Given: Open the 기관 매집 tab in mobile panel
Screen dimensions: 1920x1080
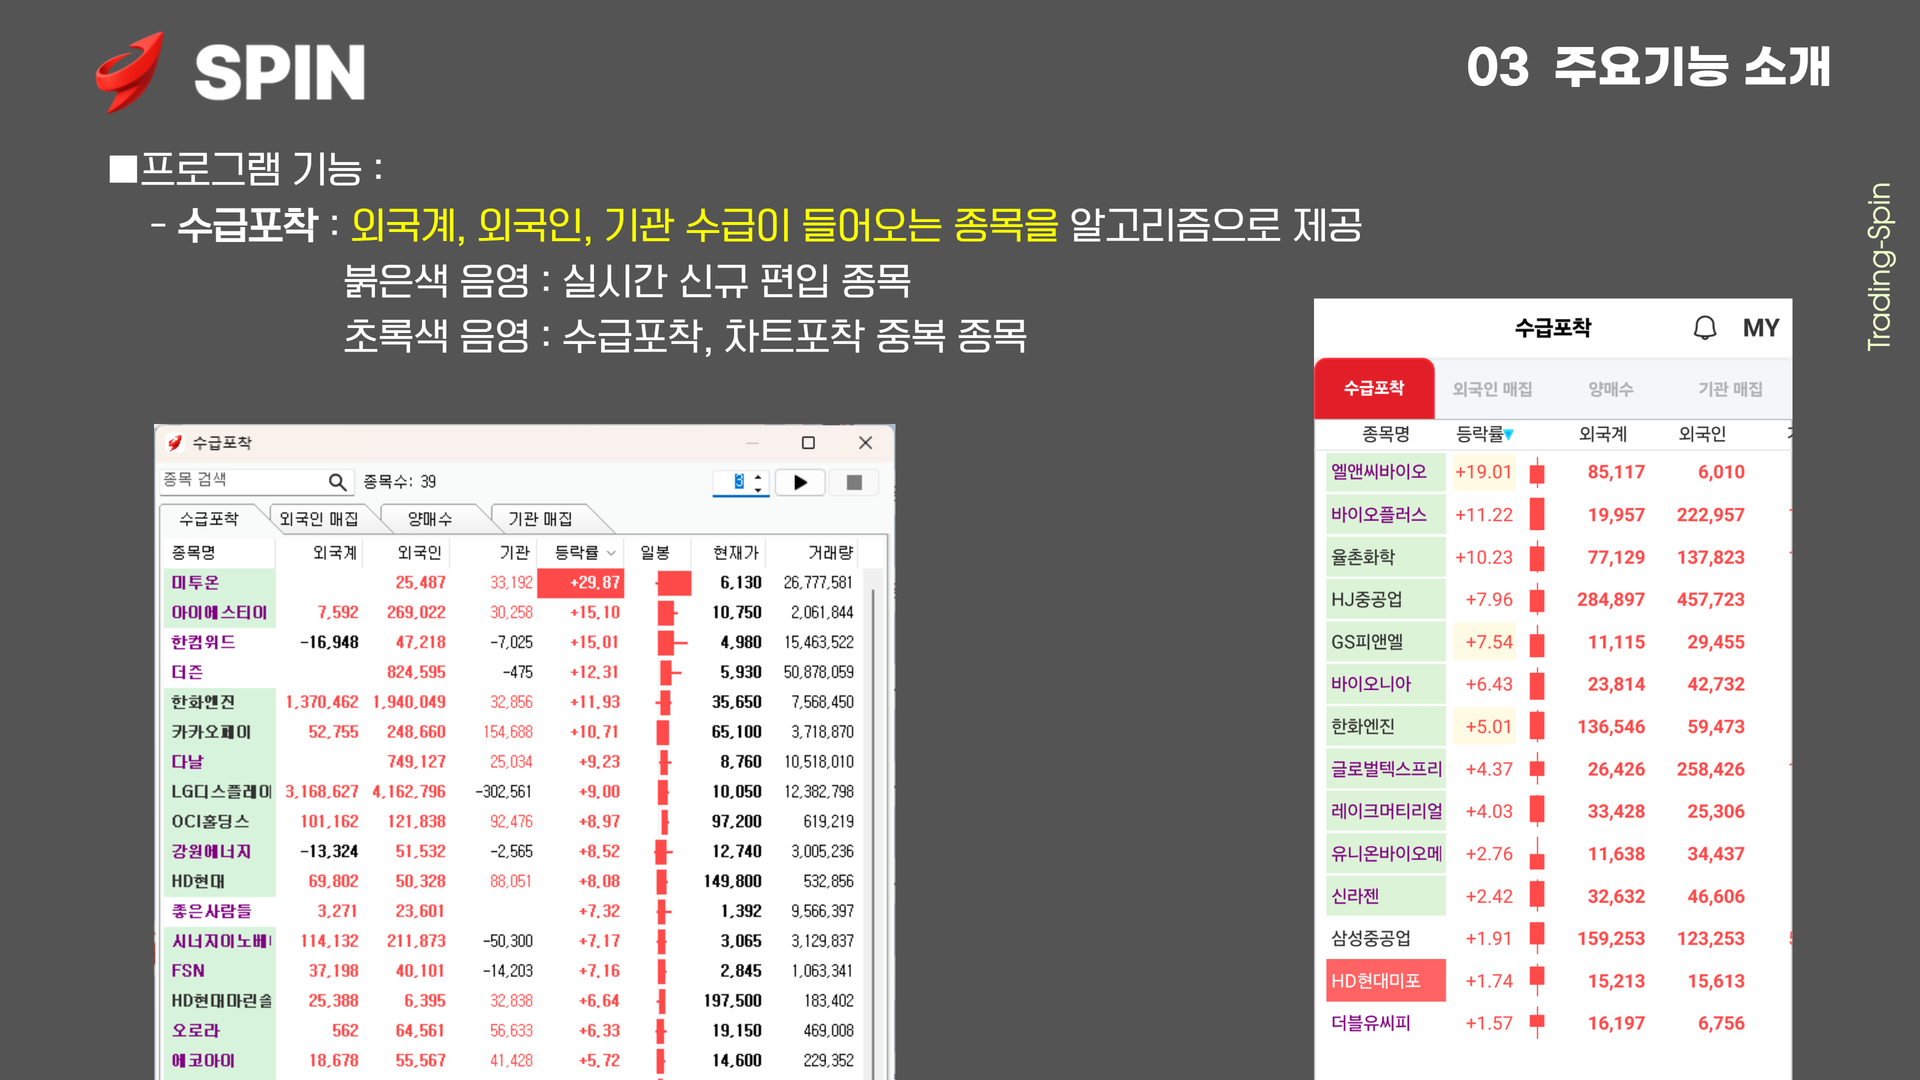Looking at the screenshot, I should coord(1730,389).
